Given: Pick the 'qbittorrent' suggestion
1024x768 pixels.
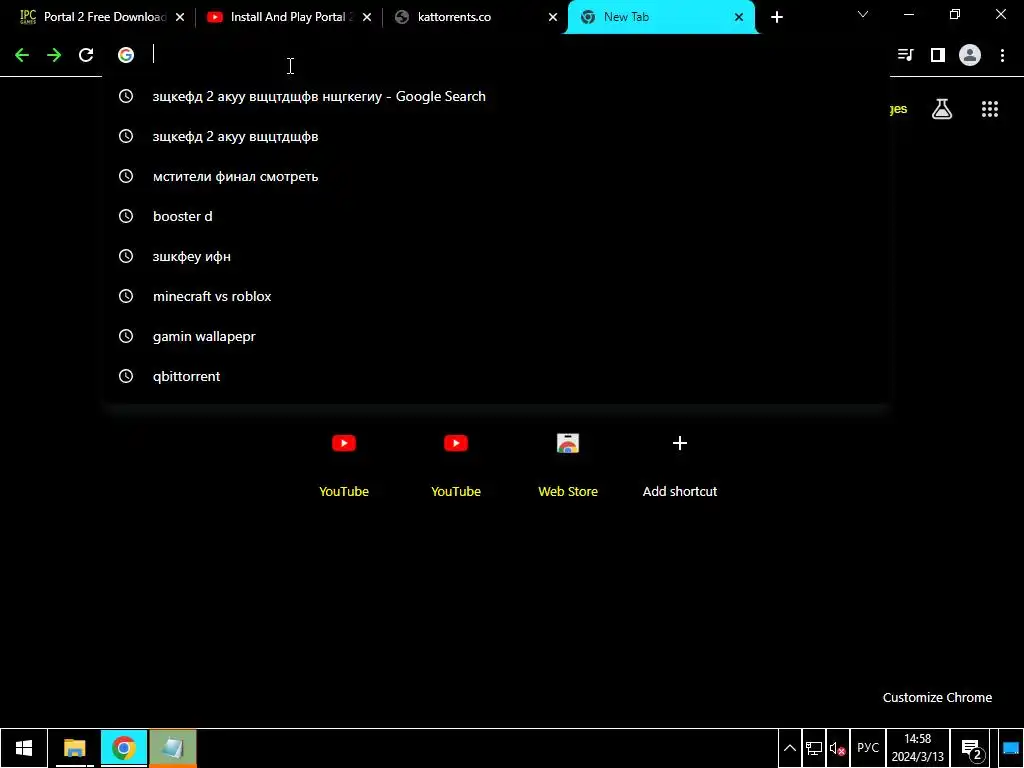Looking at the screenshot, I should pos(496,376).
